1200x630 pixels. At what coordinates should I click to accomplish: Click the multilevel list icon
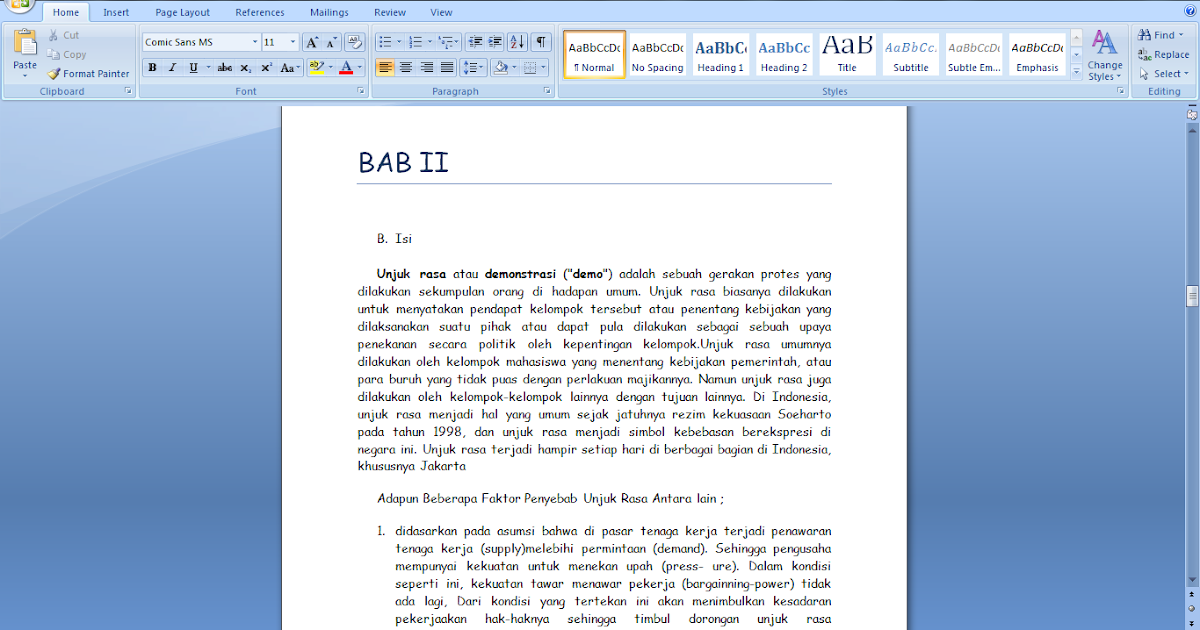coord(446,42)
